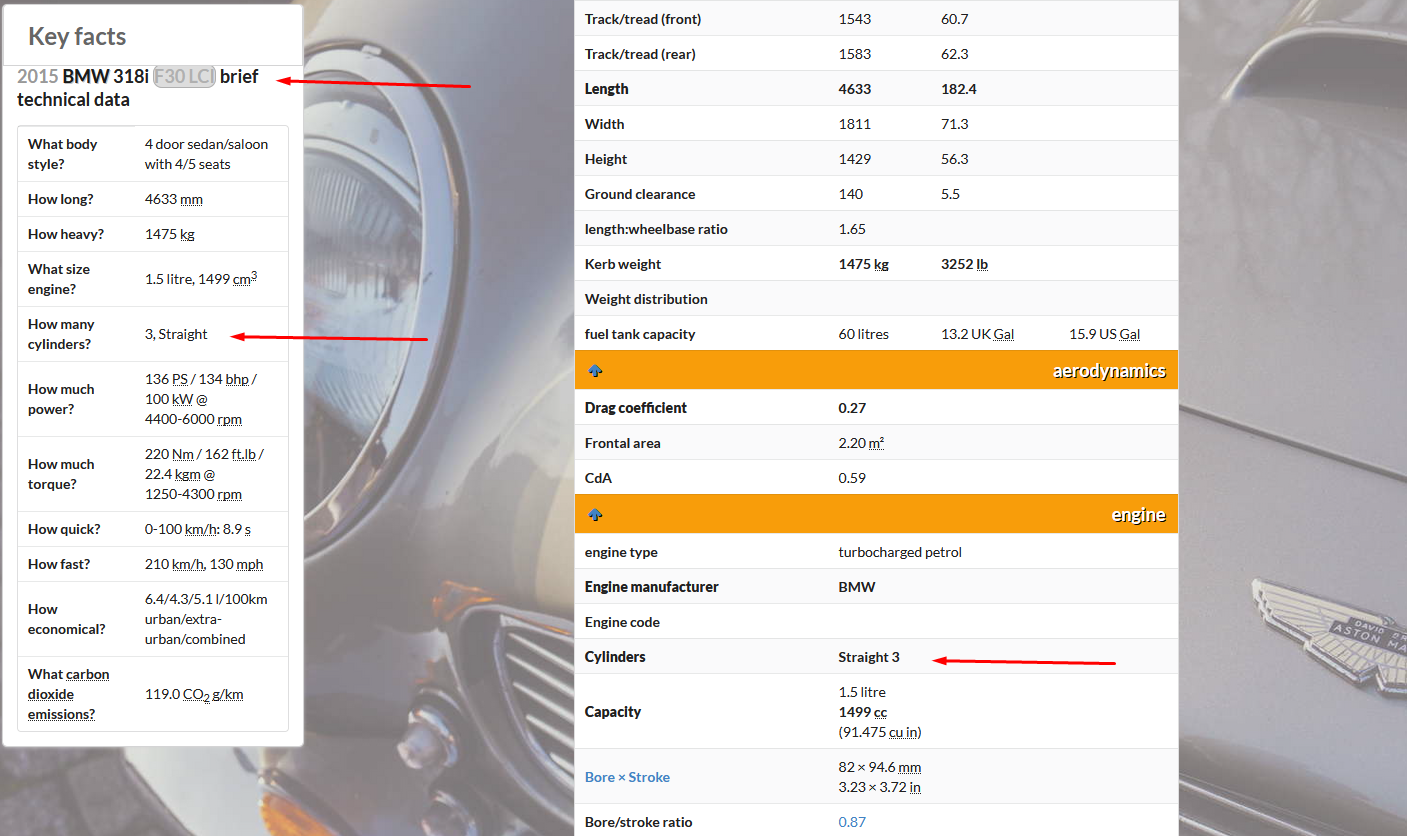Click the 'How economical?' row label
The image size is (1407, 836).
click(x=67, y=619)
